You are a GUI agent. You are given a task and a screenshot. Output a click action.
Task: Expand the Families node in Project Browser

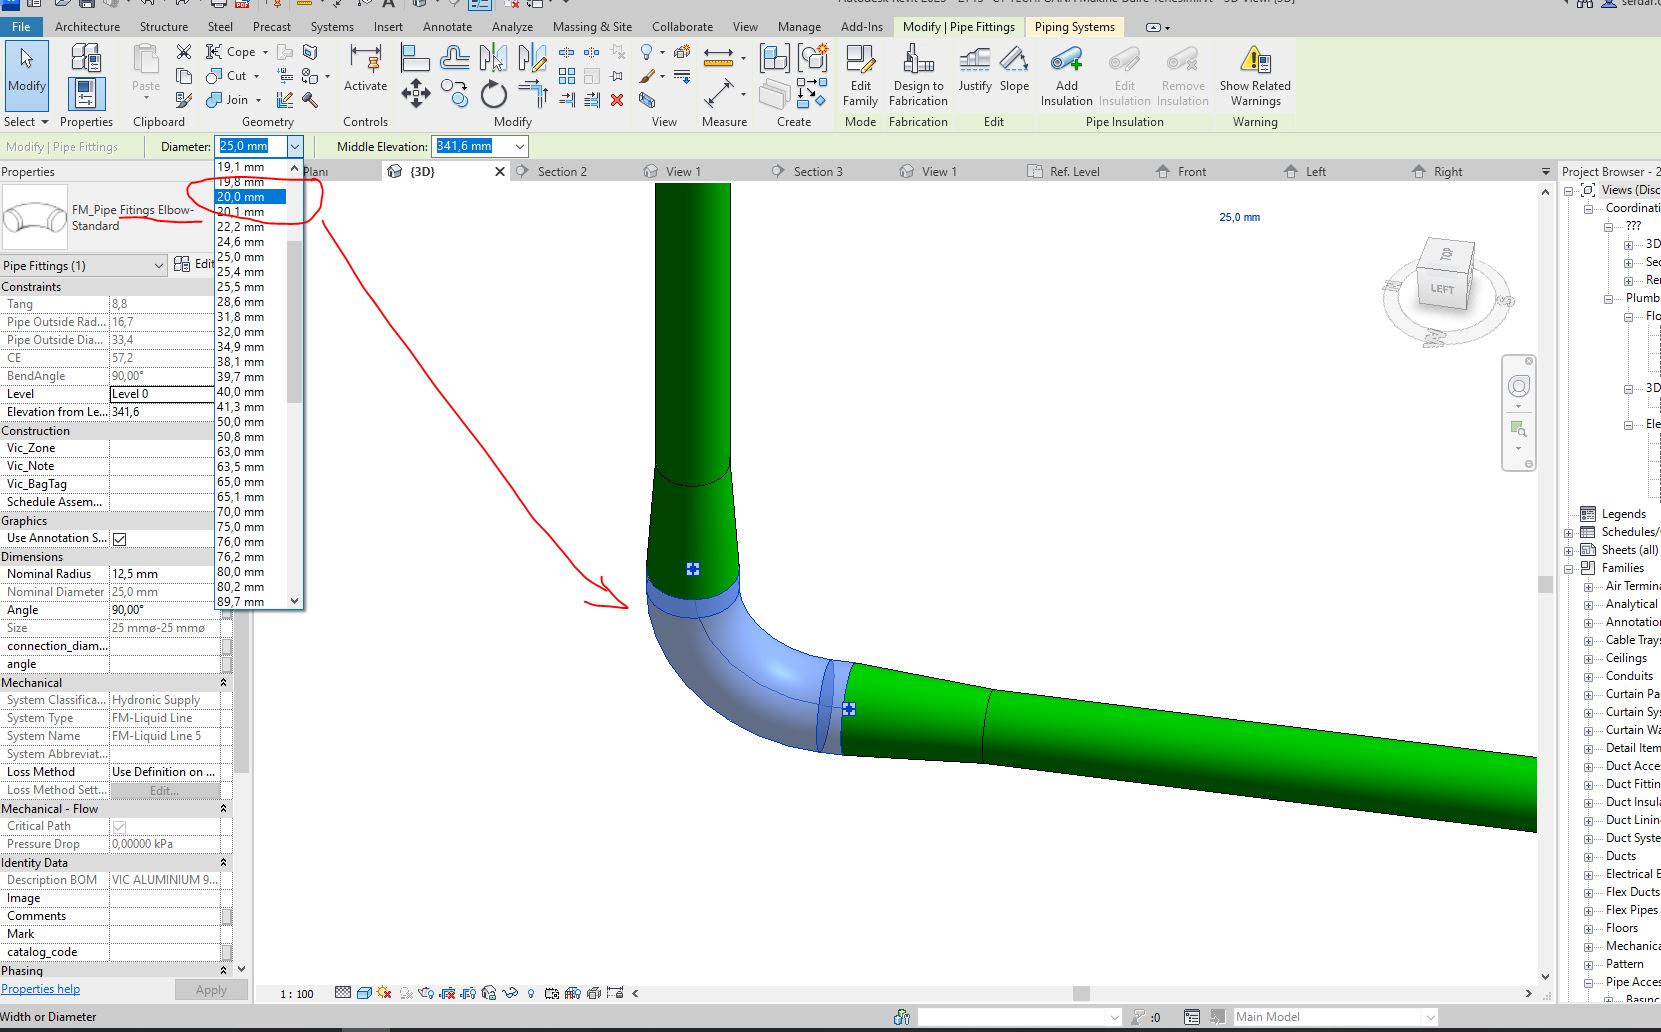click(x=1569, y=568)
